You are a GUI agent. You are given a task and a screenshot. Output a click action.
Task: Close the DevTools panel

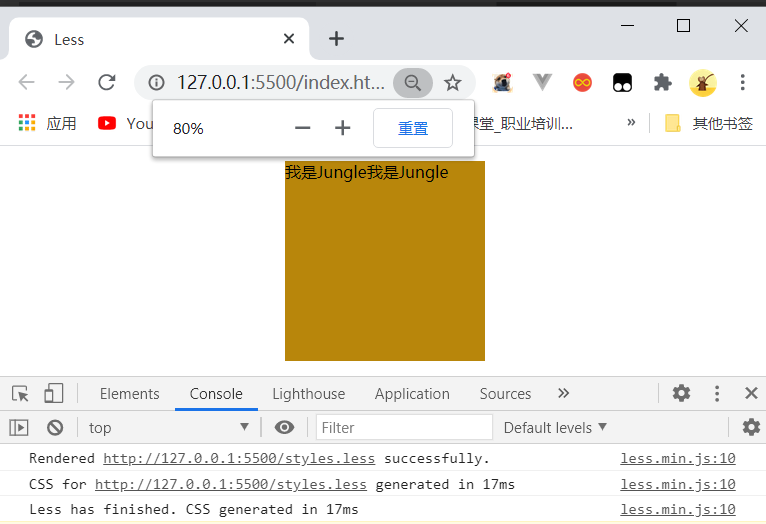(x=751, y=393)
